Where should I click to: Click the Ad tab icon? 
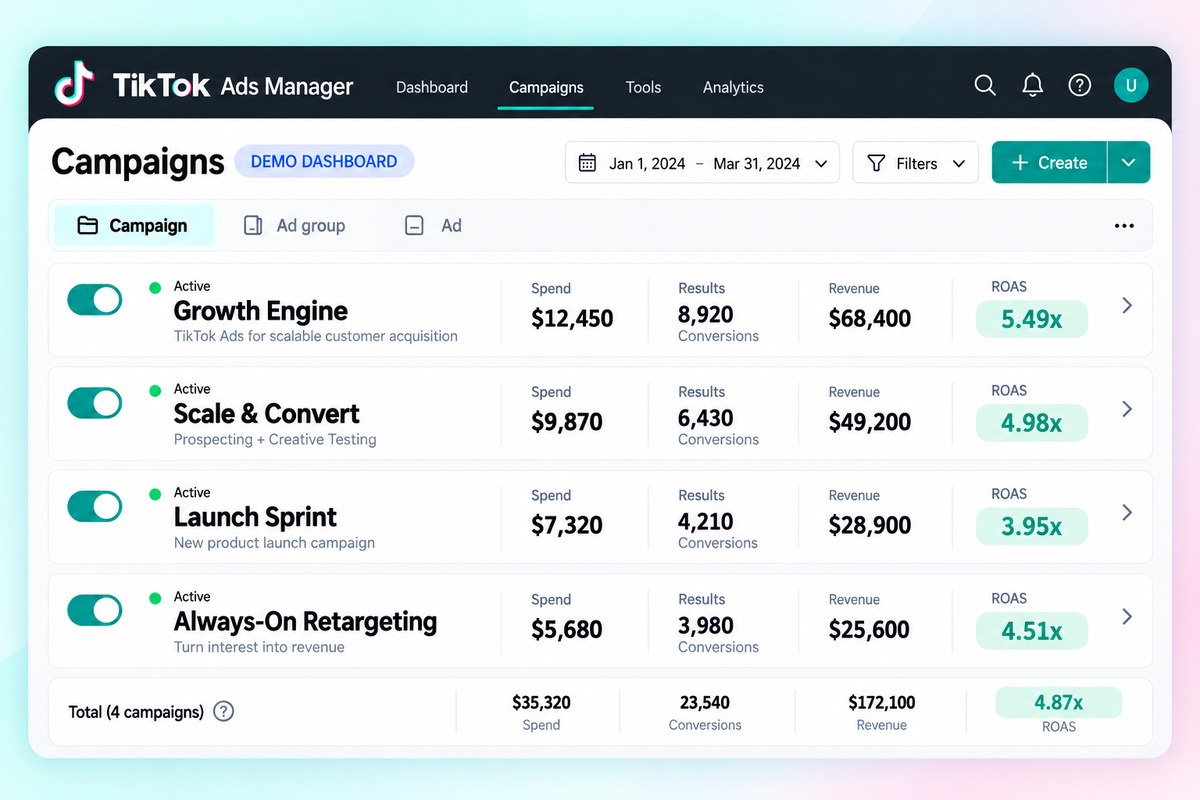point(414,225)
